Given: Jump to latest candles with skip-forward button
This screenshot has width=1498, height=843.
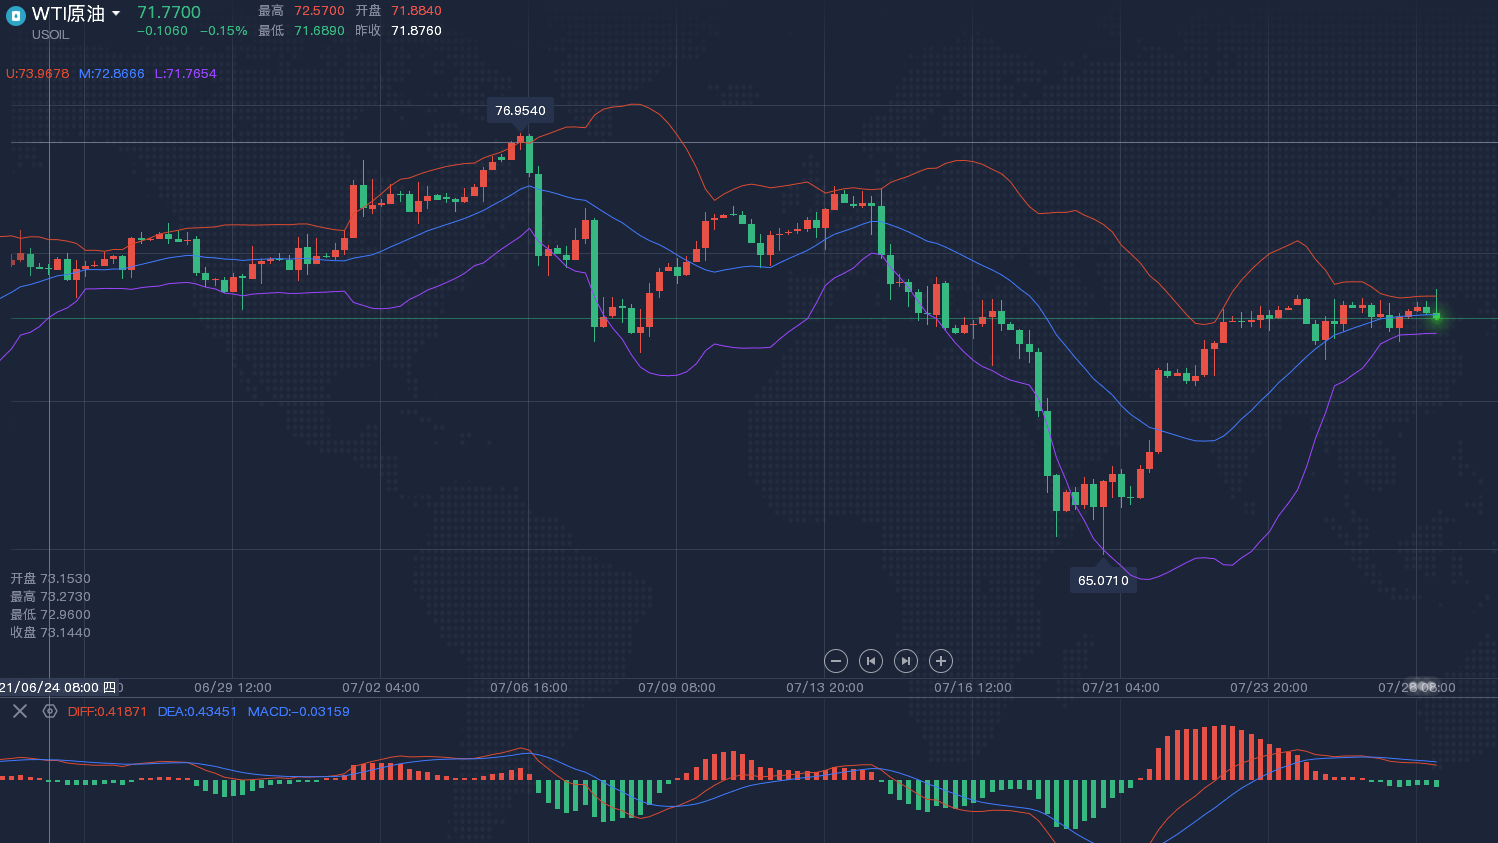Looking at the screenshot, I should point(906,661).
